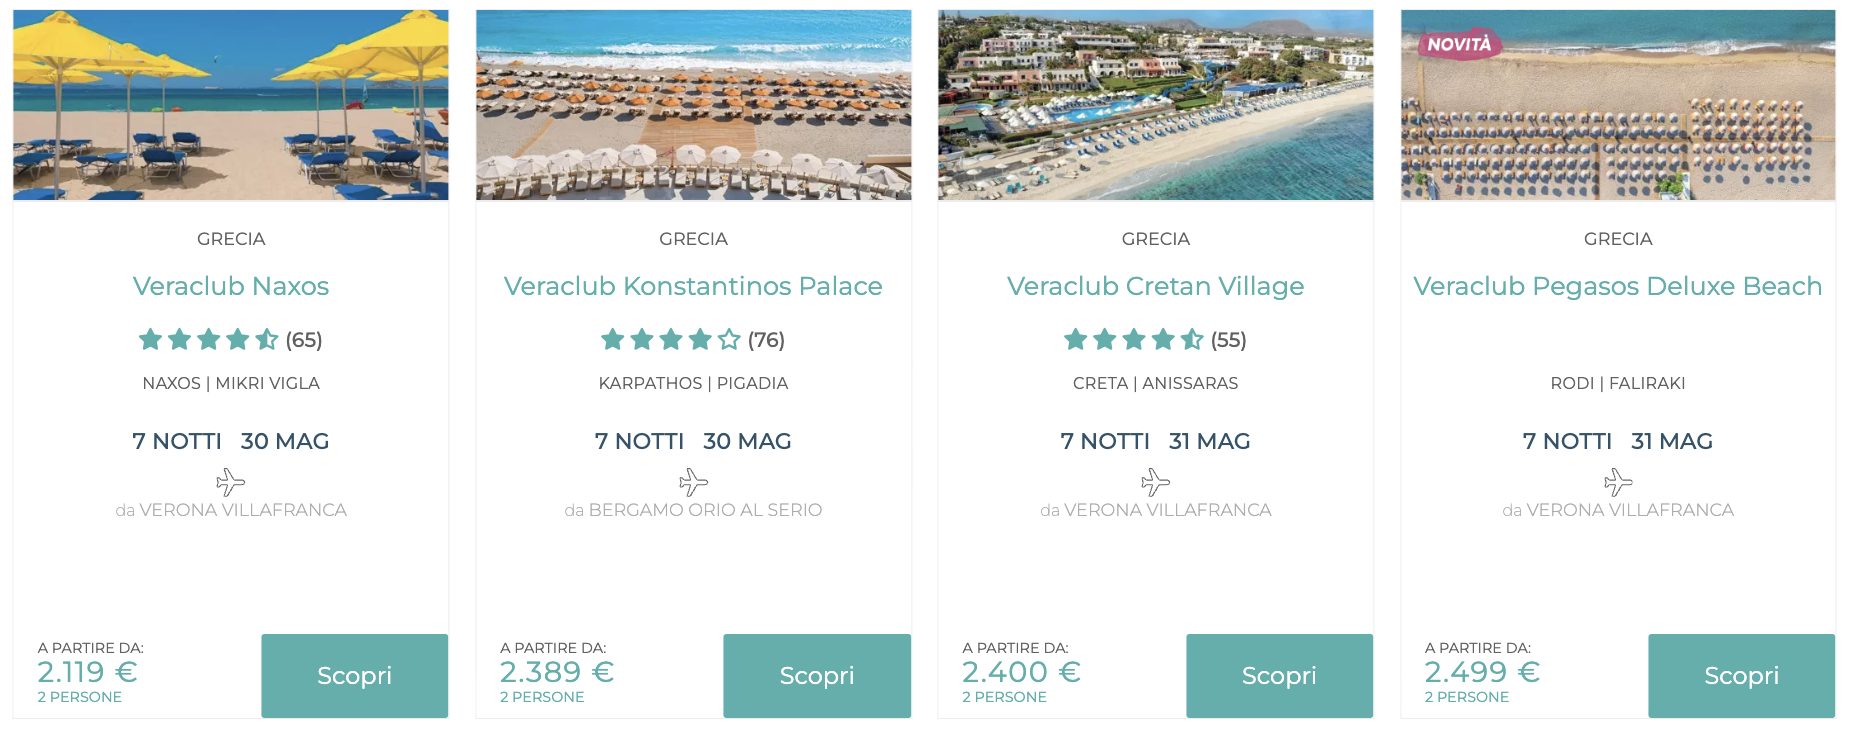Click the star rating of Cretan Village

pyautogui.click(x=1134, y=340)
